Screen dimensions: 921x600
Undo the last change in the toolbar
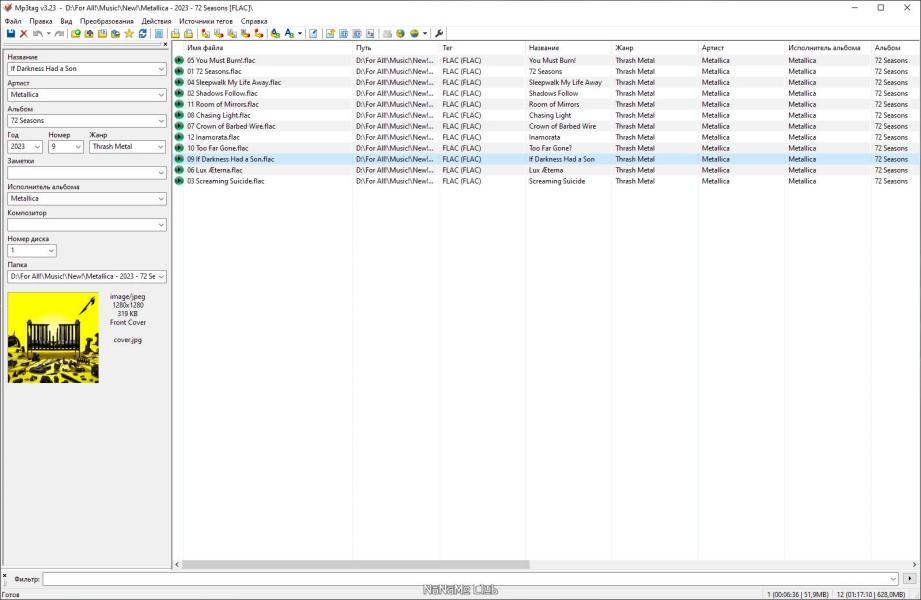click(38, 33)
